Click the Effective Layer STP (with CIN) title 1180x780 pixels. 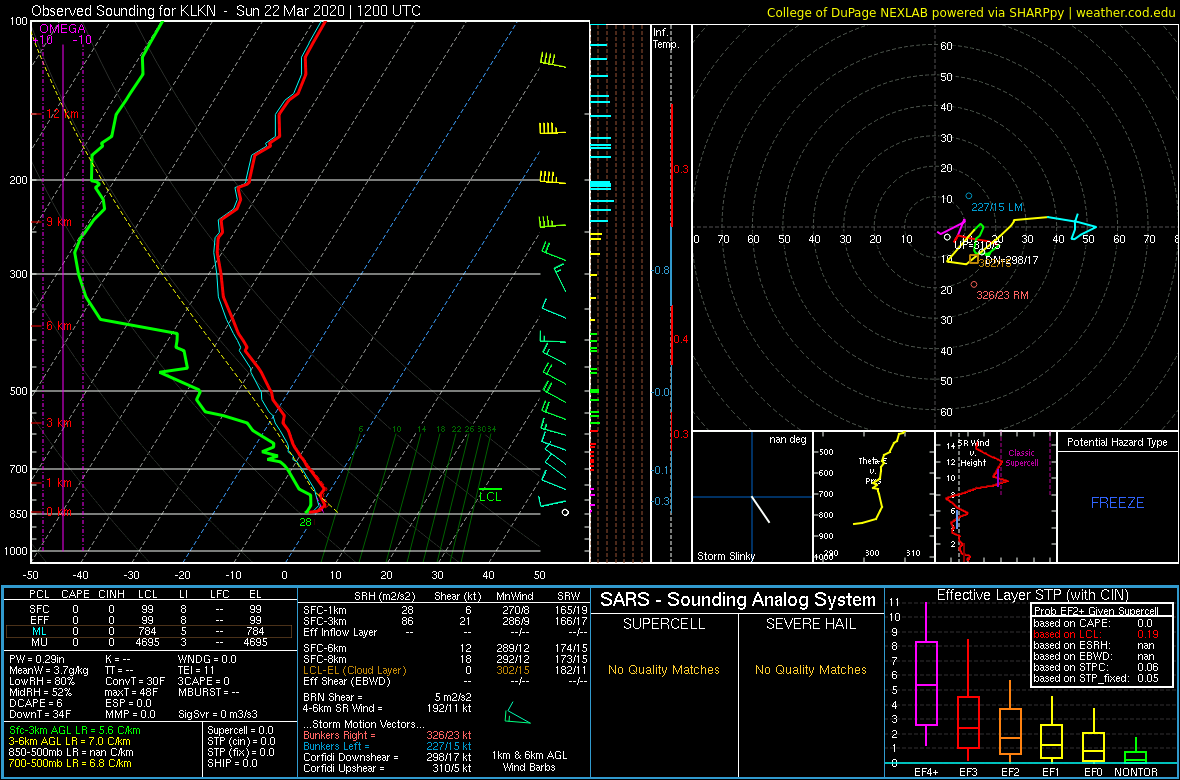click(1032, 596)
